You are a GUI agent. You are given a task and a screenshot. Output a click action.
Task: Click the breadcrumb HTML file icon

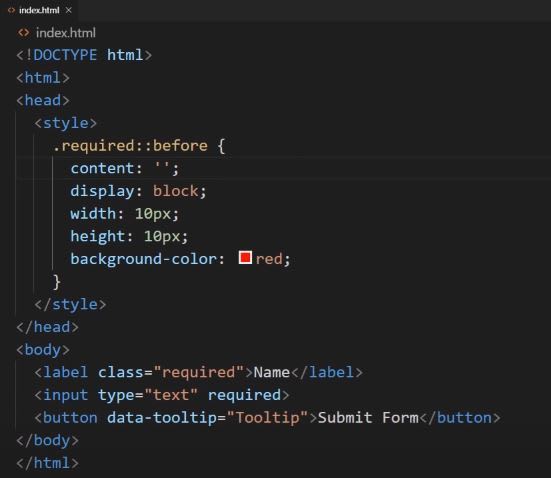(x=24, y=33)
